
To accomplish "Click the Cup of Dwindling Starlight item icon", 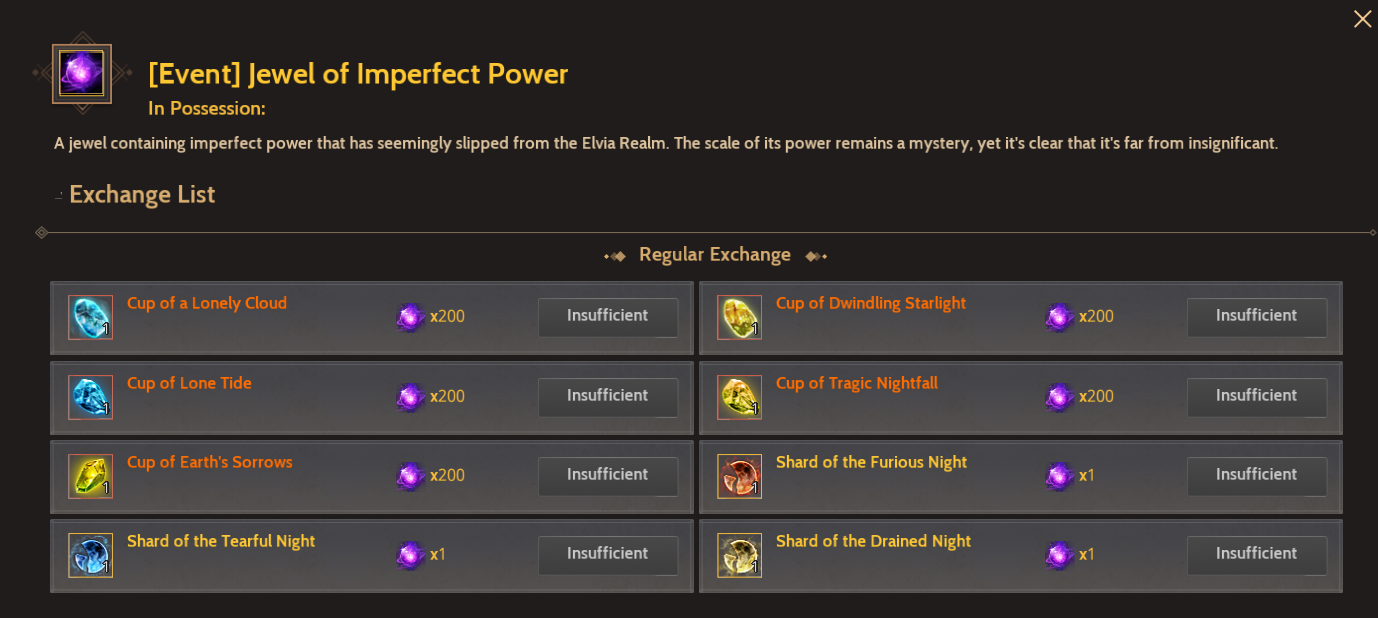I will tap(739, 317).
